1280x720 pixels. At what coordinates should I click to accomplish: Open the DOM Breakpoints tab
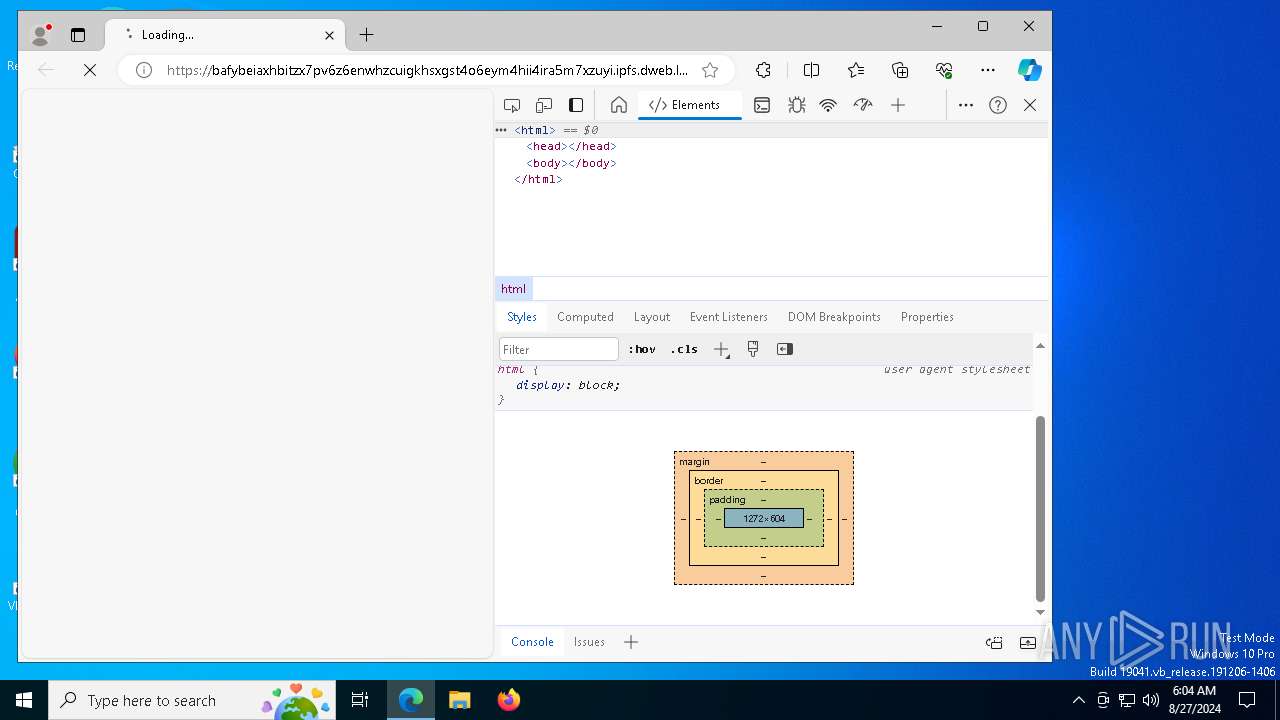pyautogui.click(x=834, y=317)
